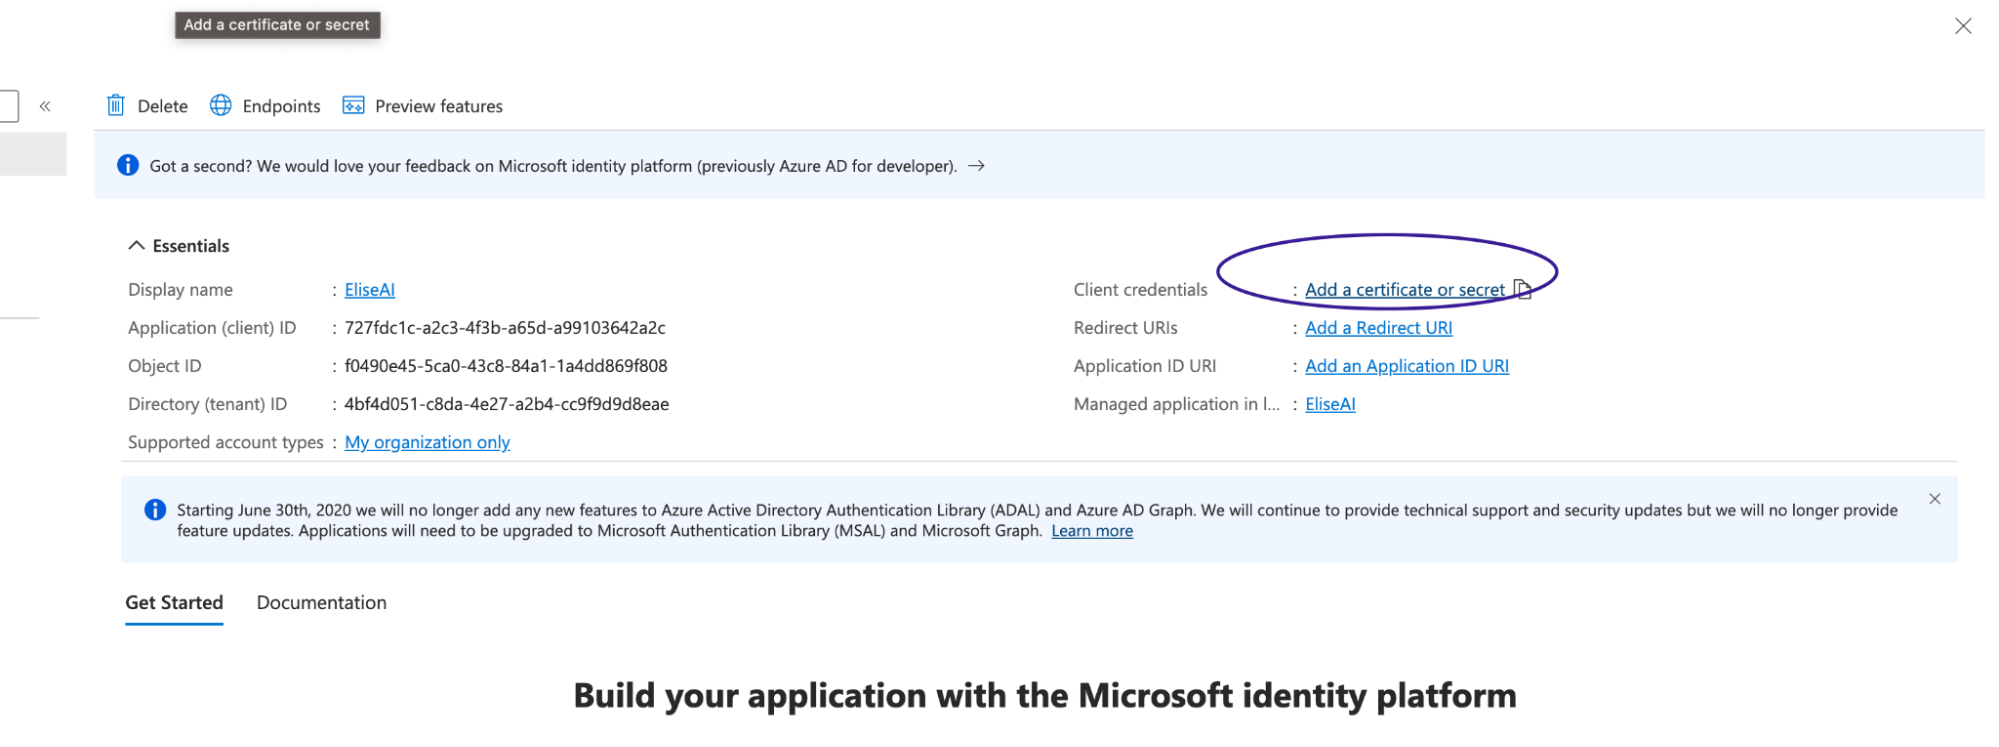This screenshot has height=747, width=1999.
Task: Collapse the Essentials section
Action: (x=136, y=245)
